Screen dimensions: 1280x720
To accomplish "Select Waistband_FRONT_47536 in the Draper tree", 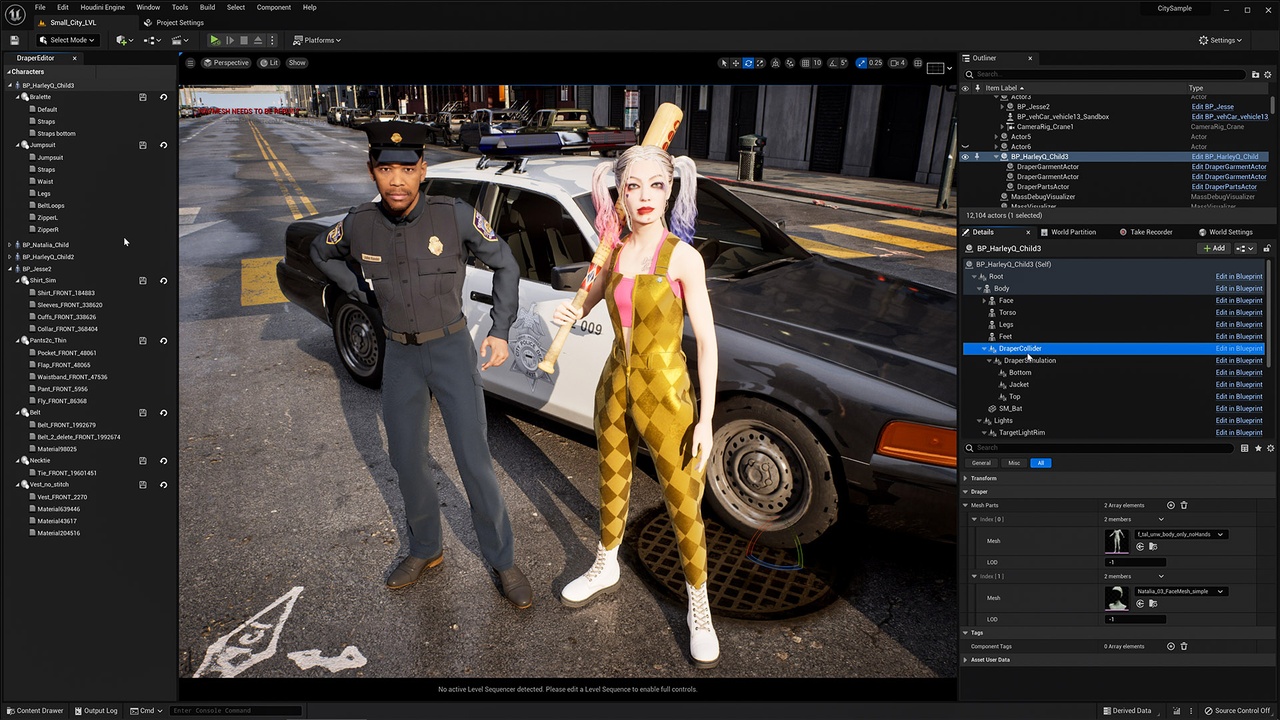I will pos(72,377).
